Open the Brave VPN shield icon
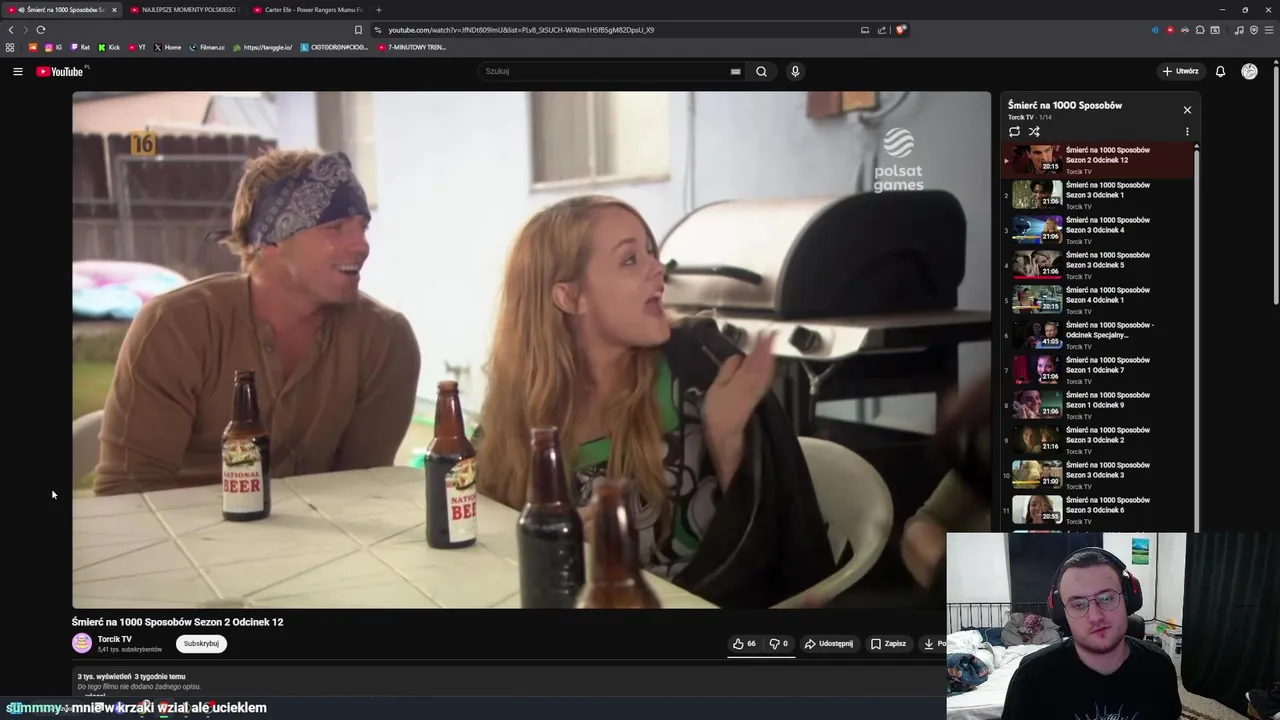1280x720 pixels. tap(1254, 30)
